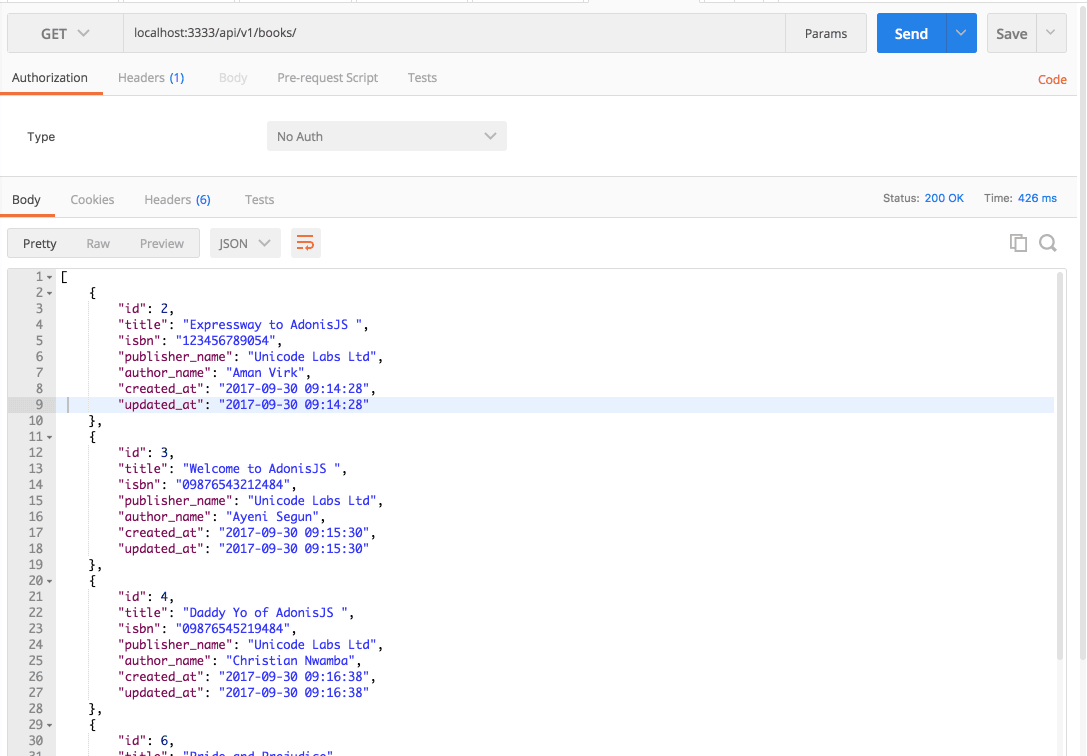
Task: Open the response Tests tab
Action: [x=259, y=200]
